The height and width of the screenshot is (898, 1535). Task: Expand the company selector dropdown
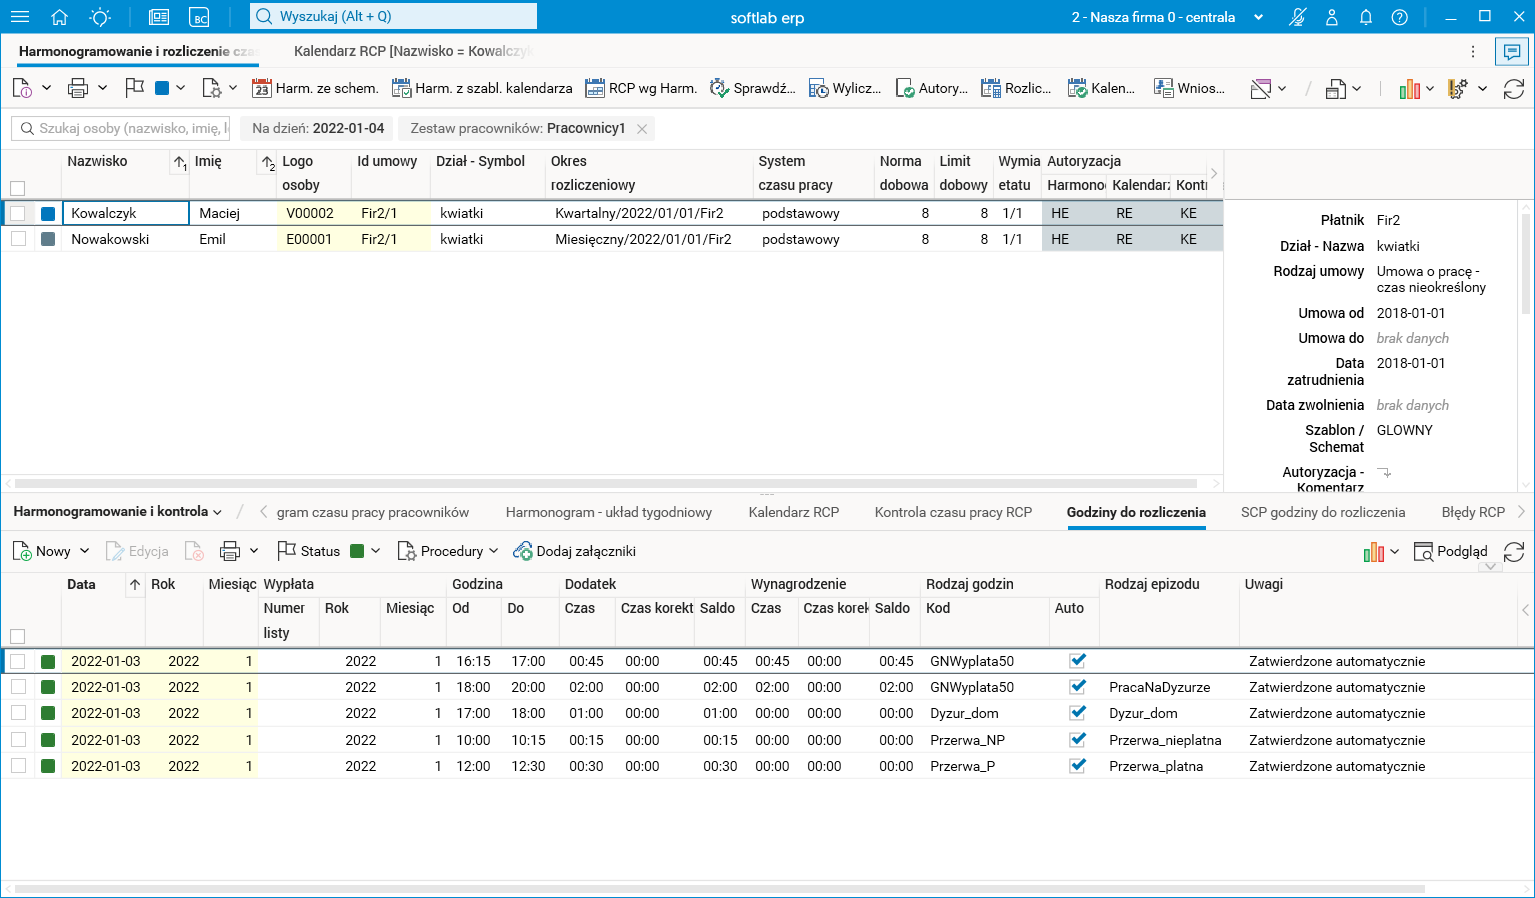(1258, 17)
